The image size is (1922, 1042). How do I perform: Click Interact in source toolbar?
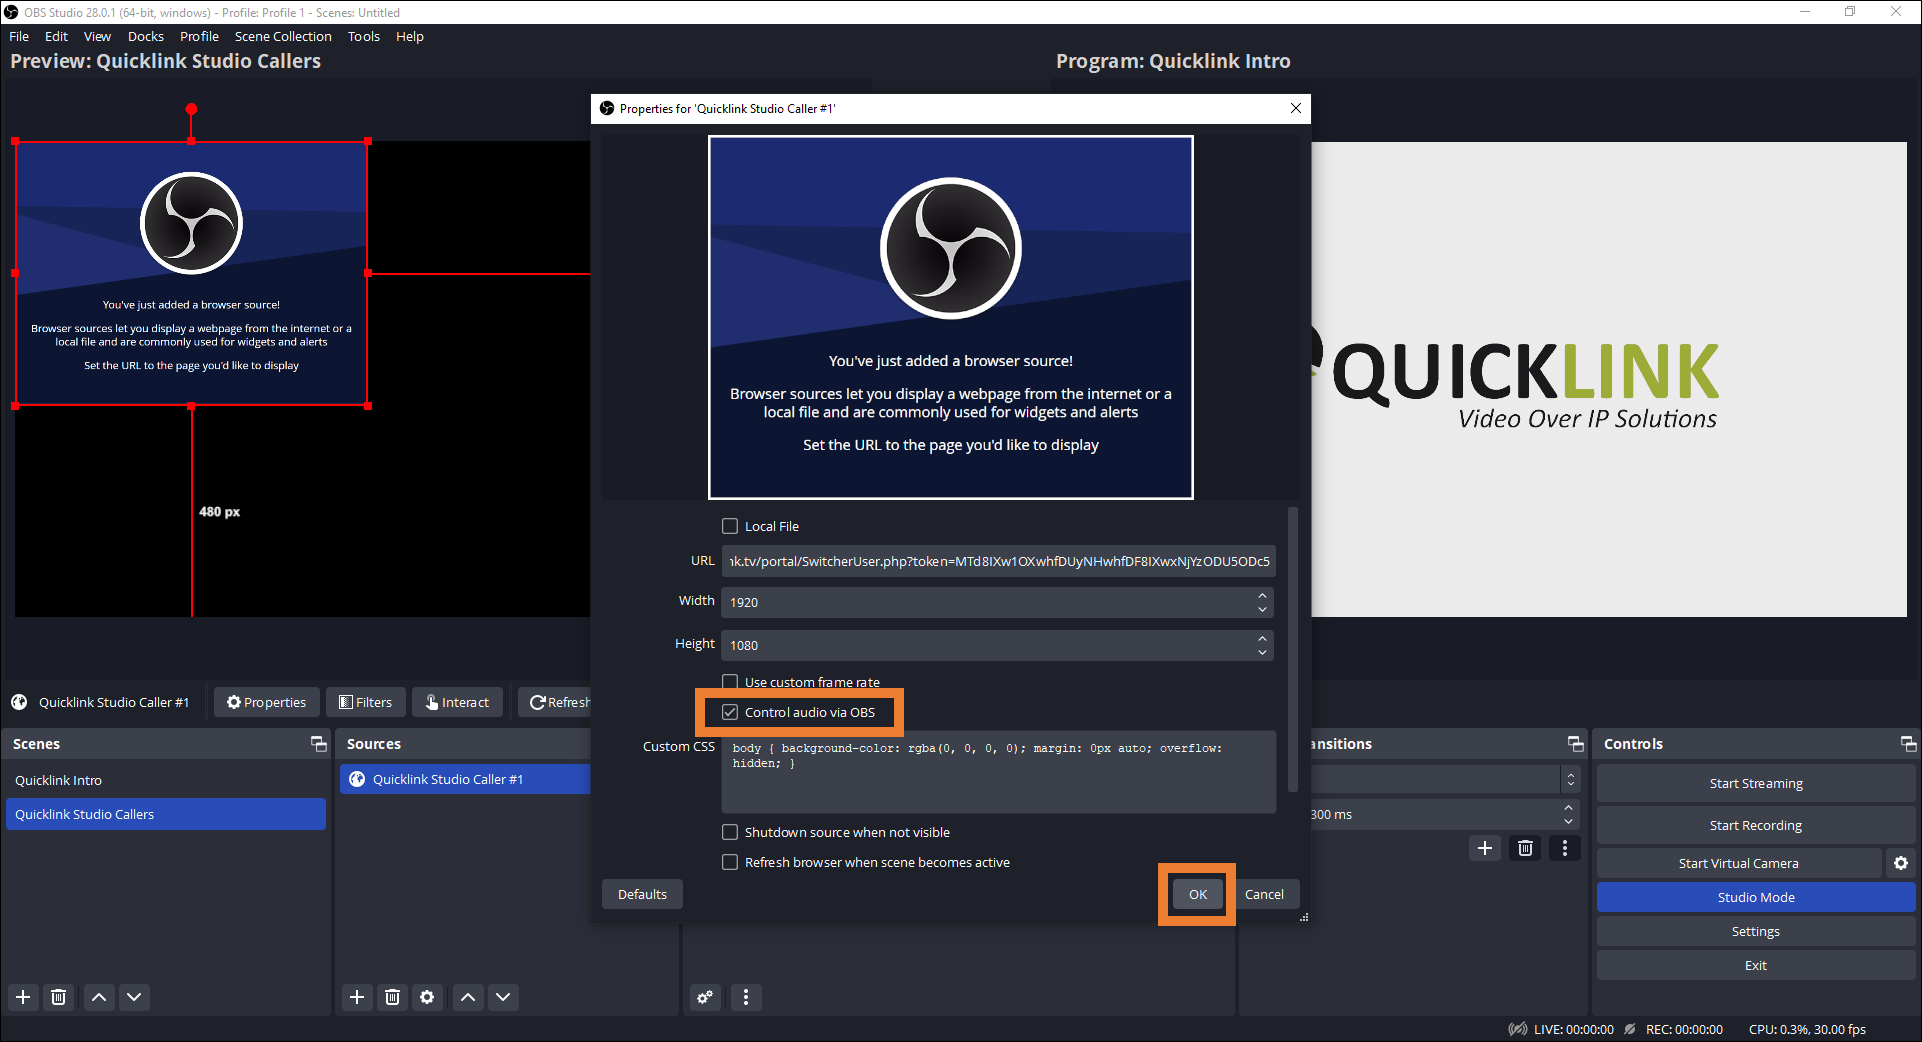(x=458, y=702)
